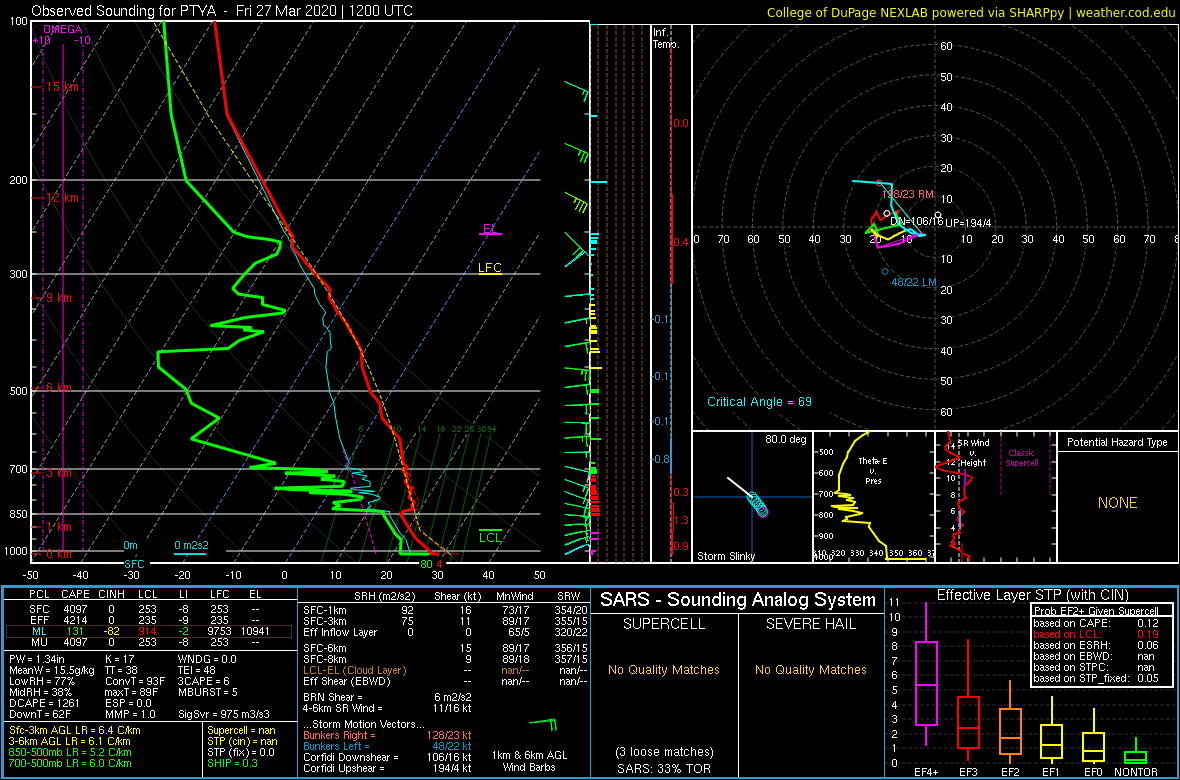Click the green "SHIP = 0.3" text
Viewport: 1180px width, 780px height.
tap(233, 763)
